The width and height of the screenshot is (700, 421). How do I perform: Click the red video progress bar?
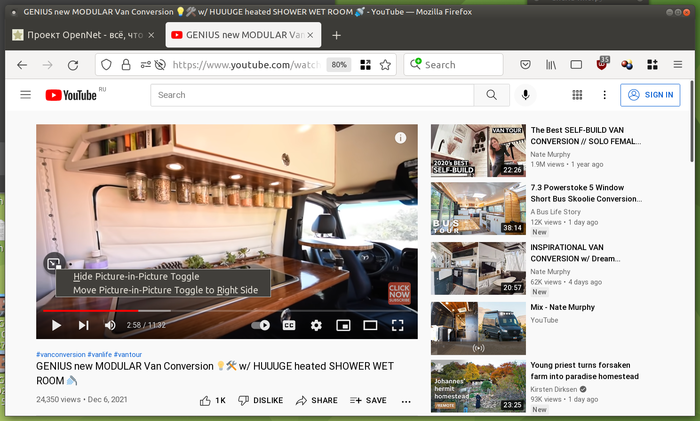[x=90, y=310]
